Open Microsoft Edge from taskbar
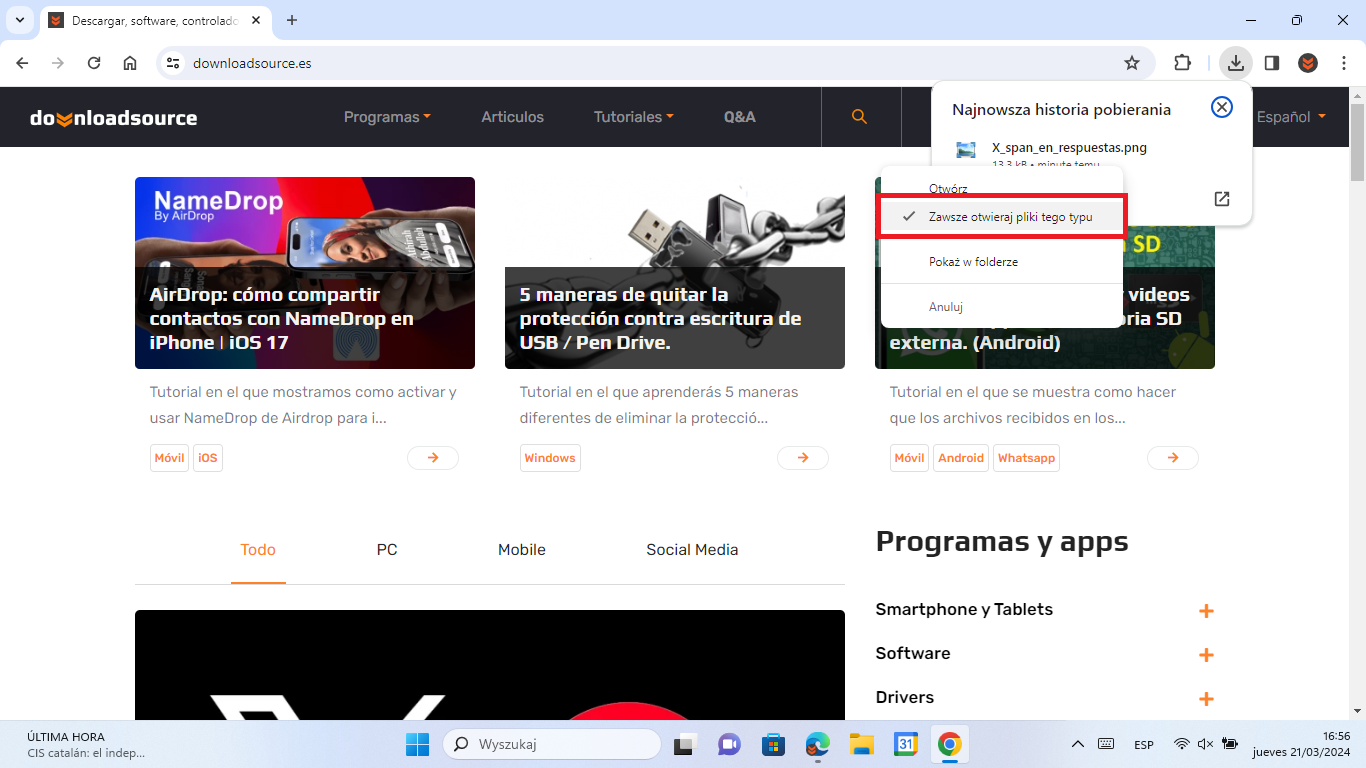Screen dimensions: 1366x768 click(818, 744)
